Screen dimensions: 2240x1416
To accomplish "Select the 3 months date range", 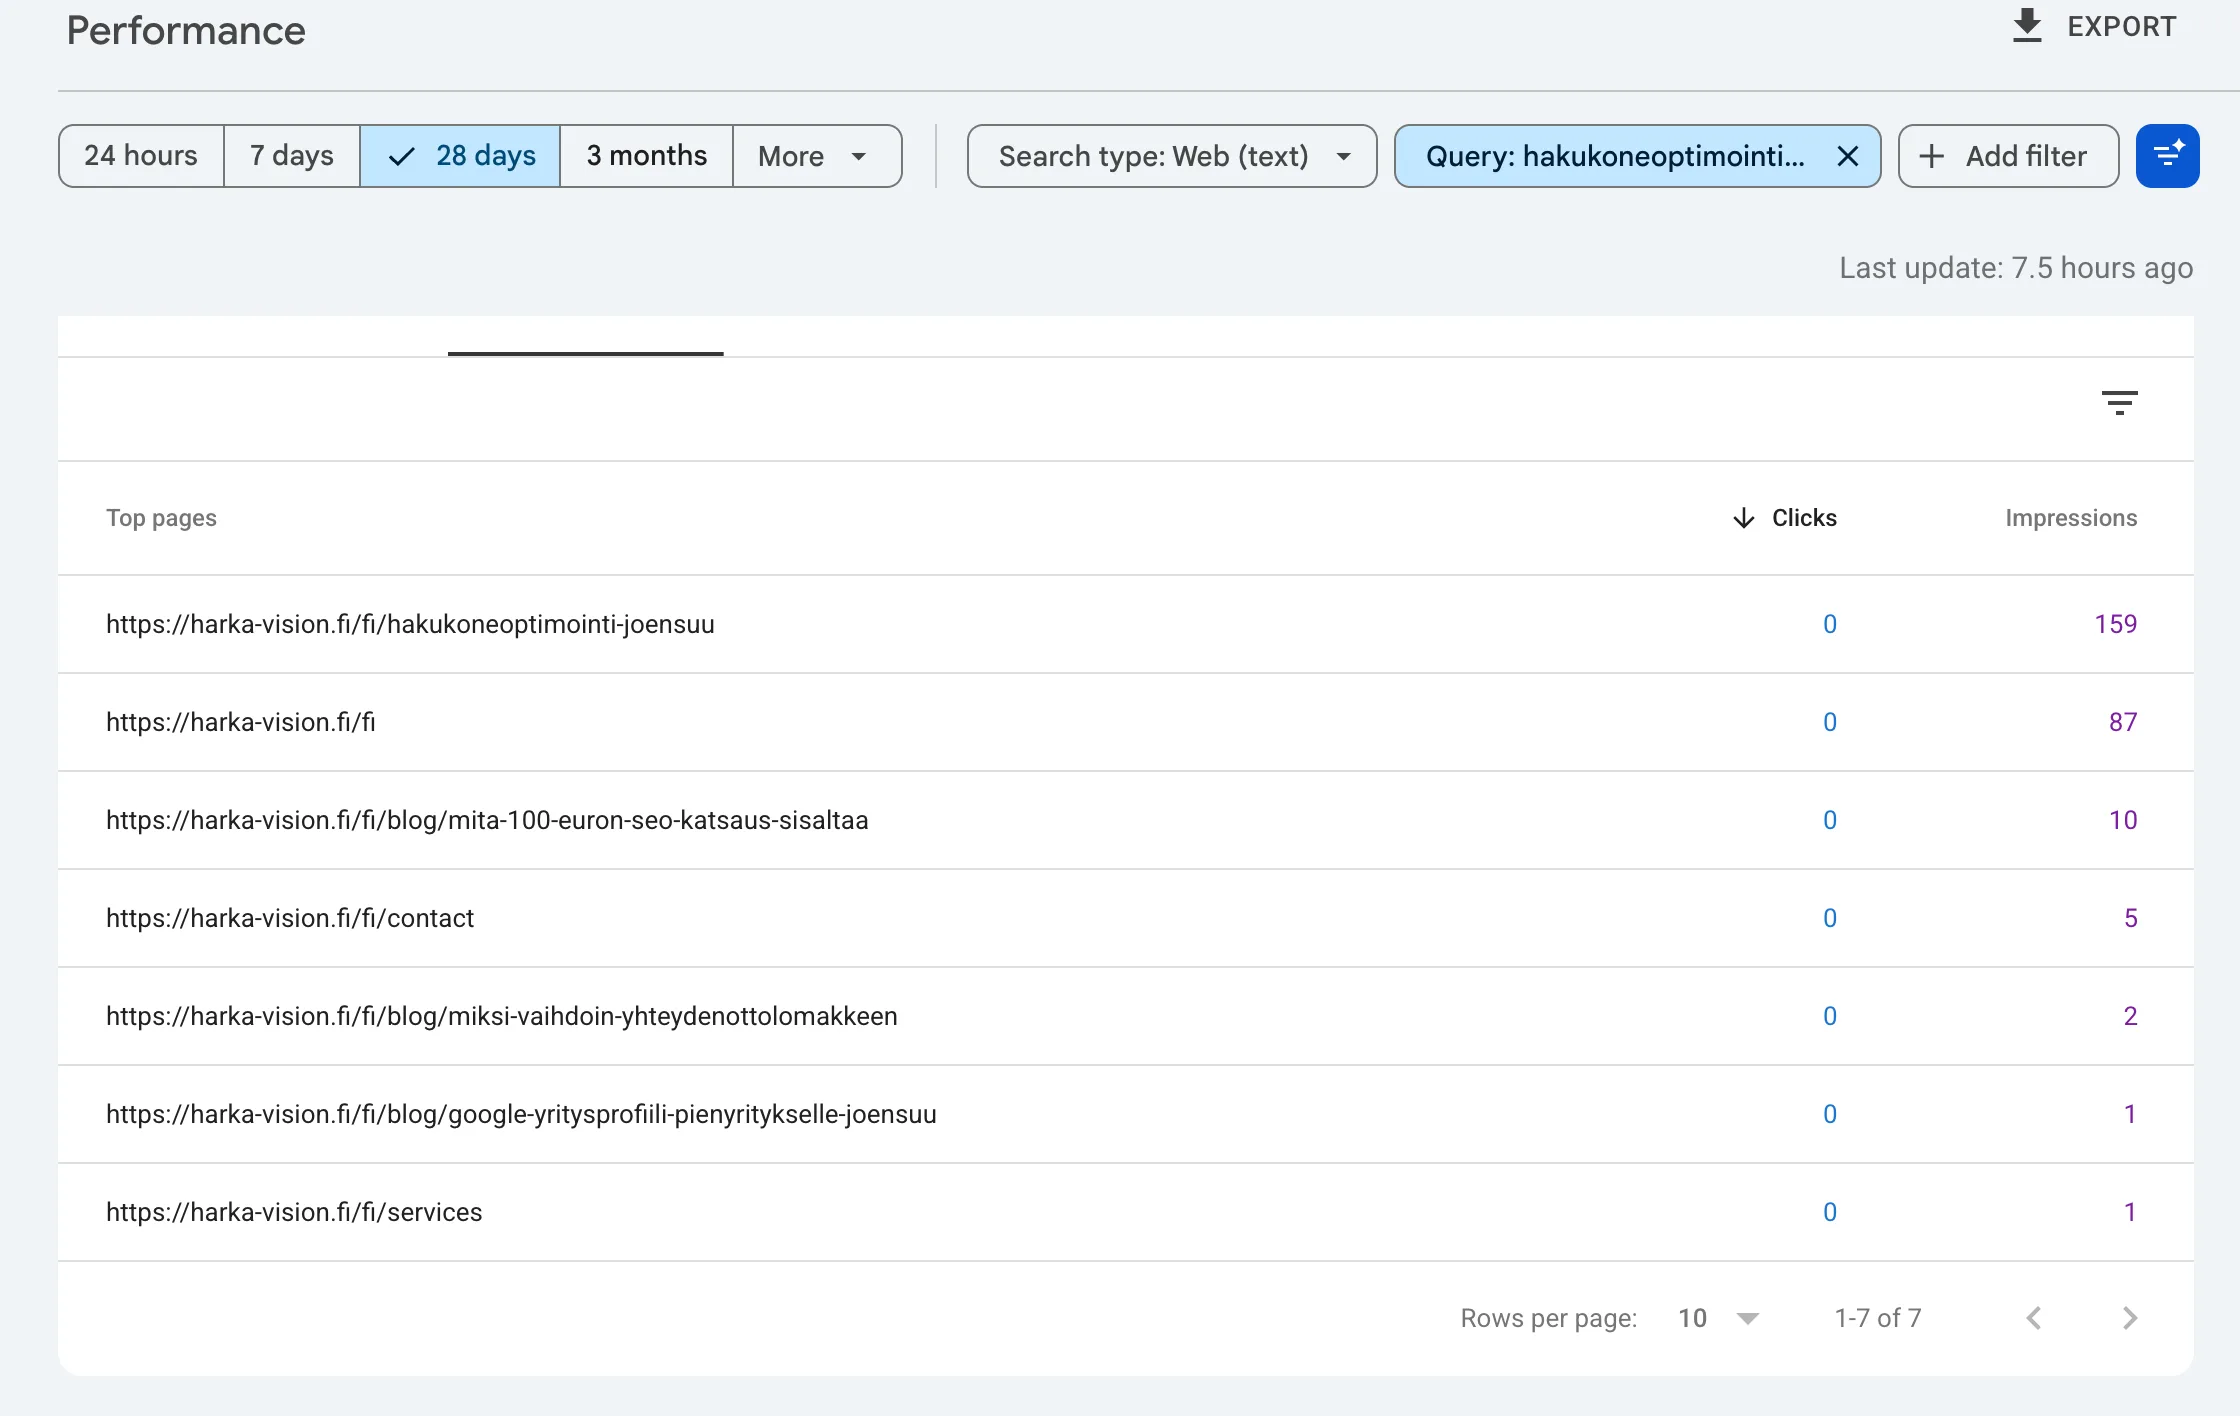I will pyautogui.click(x=646, y=156).
